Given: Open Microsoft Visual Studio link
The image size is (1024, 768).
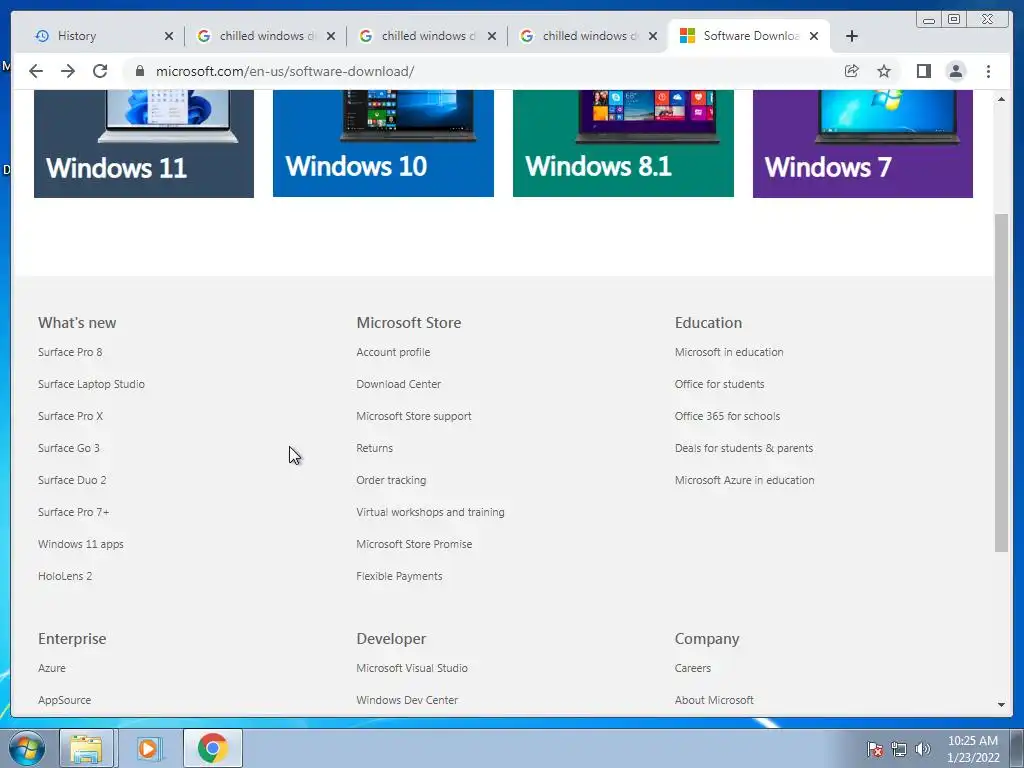Looking at the screenshot, I should point(412,668).
